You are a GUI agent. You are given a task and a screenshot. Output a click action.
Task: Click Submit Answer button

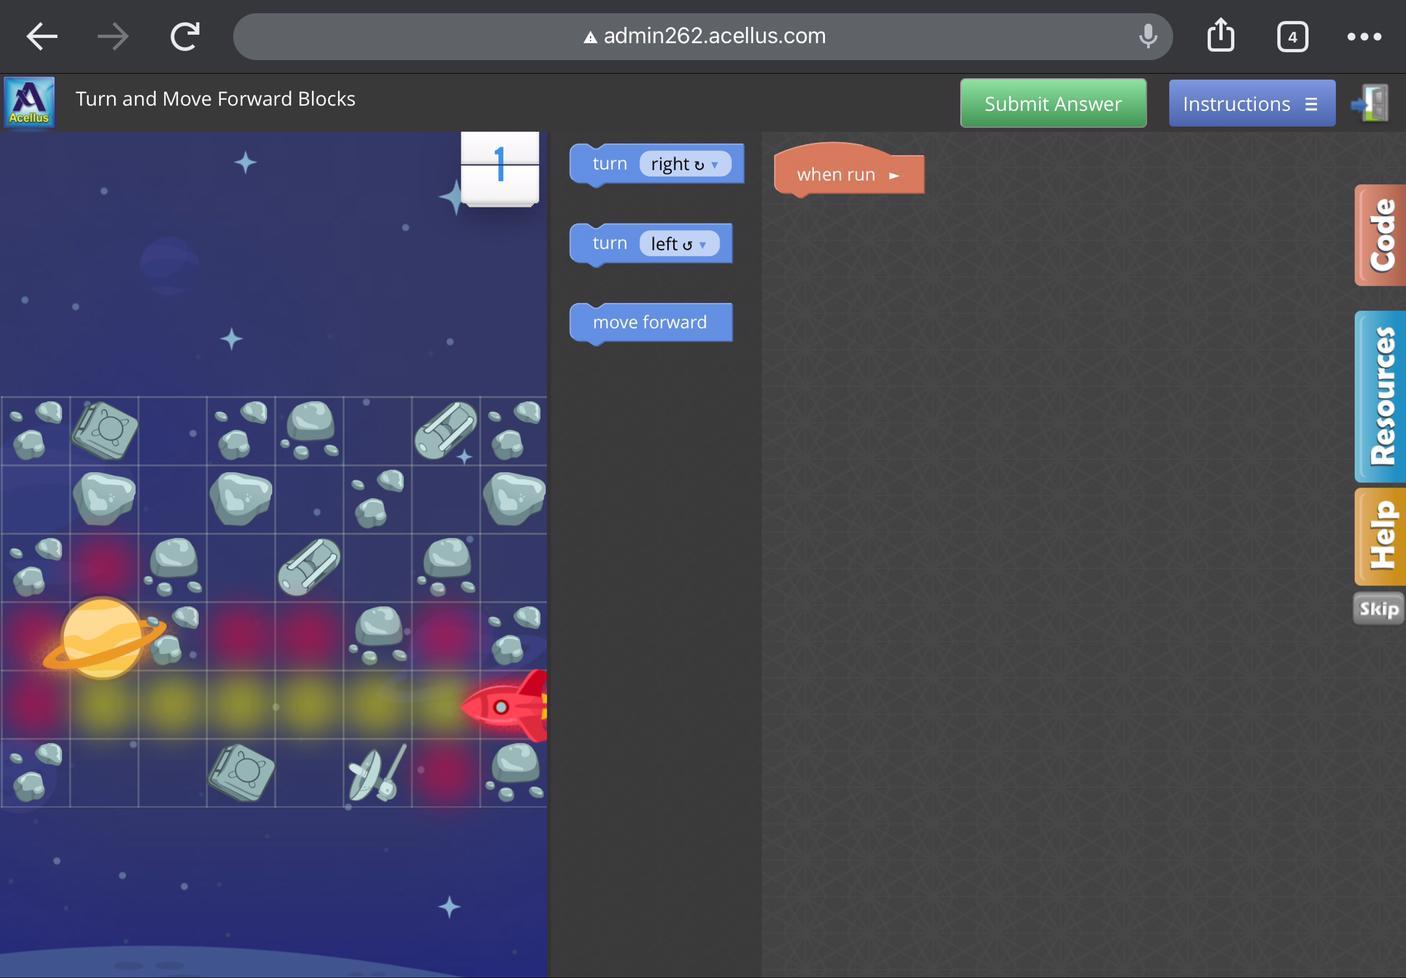click(1053, 104)
